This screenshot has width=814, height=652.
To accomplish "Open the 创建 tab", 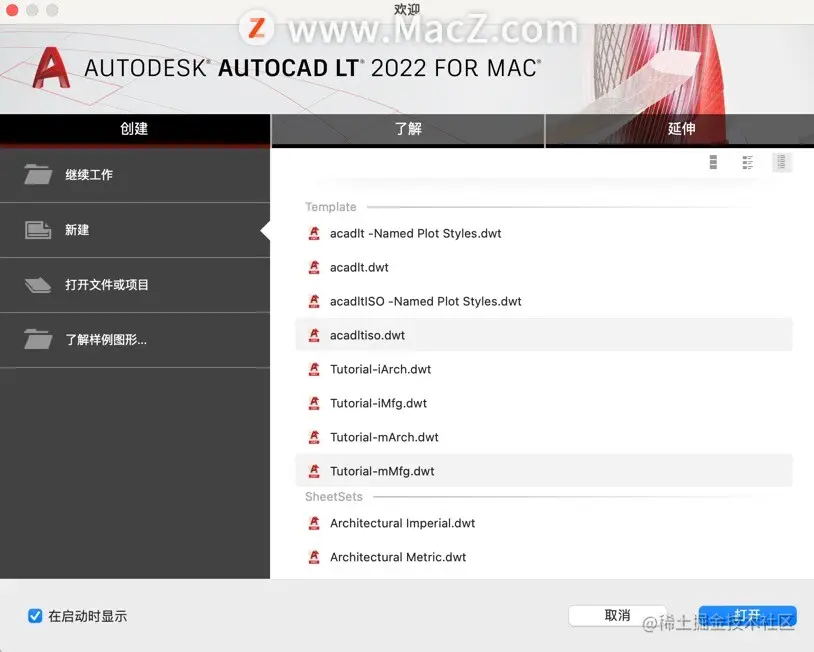I will point(135,129).
